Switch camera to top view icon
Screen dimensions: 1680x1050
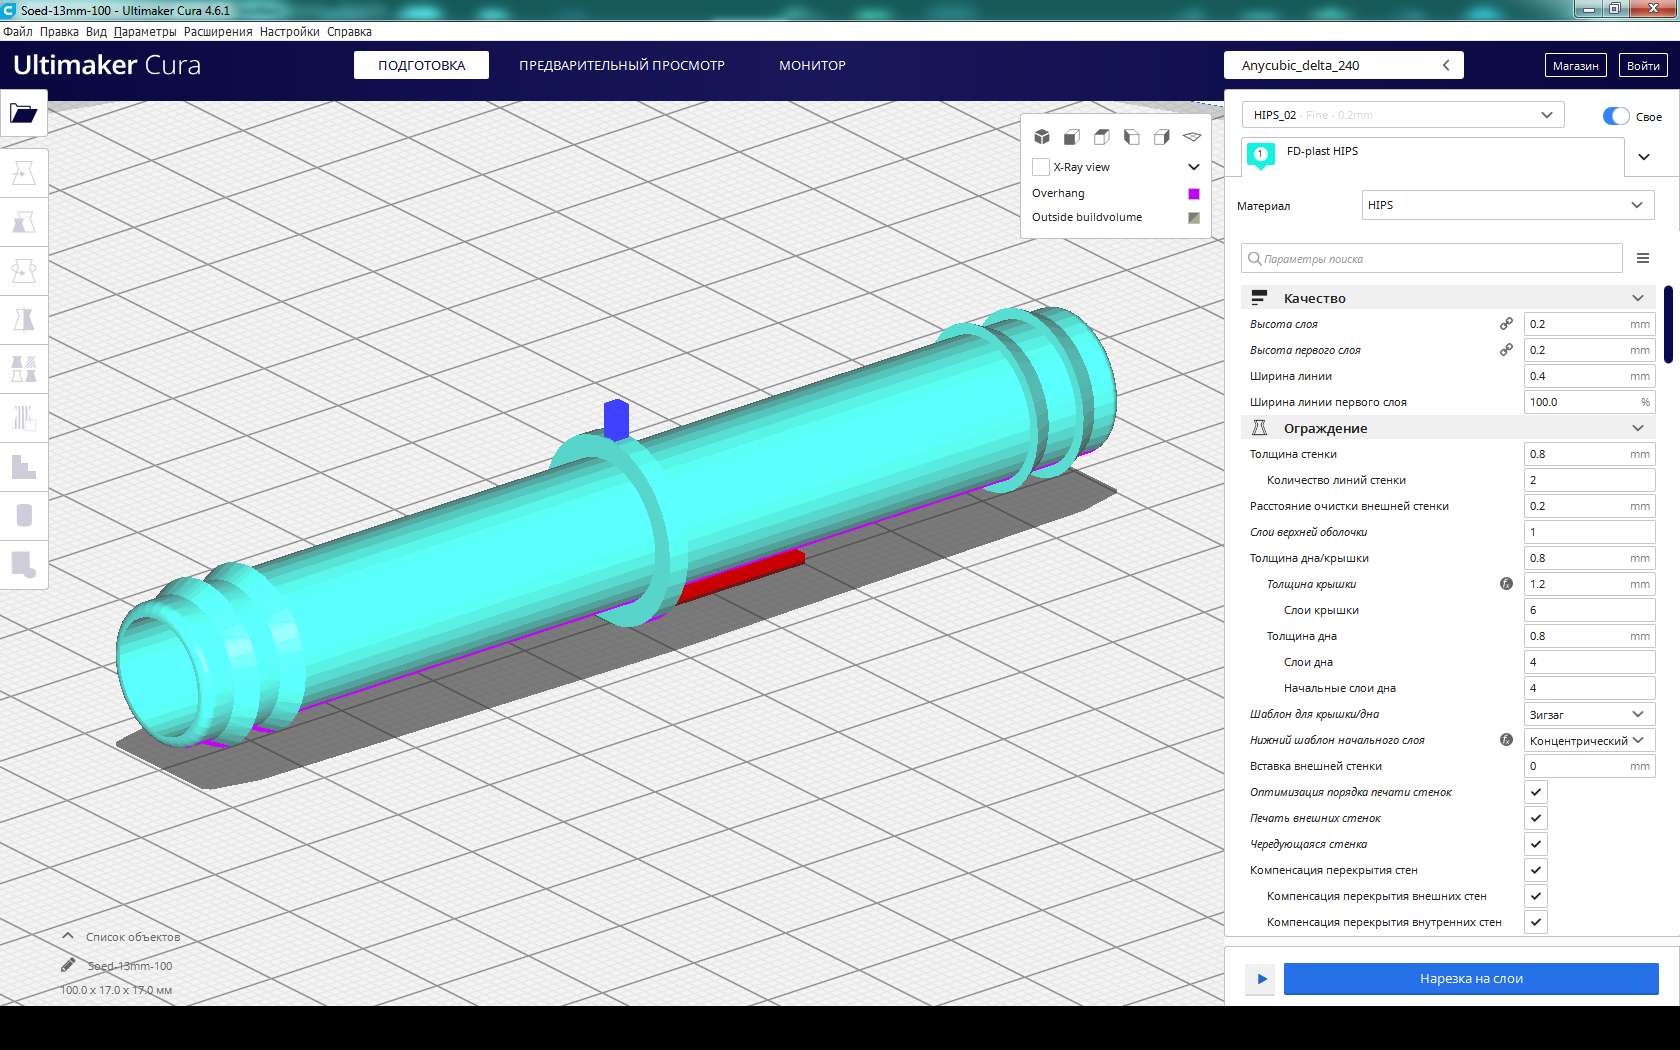click(x=1101, y=137)
